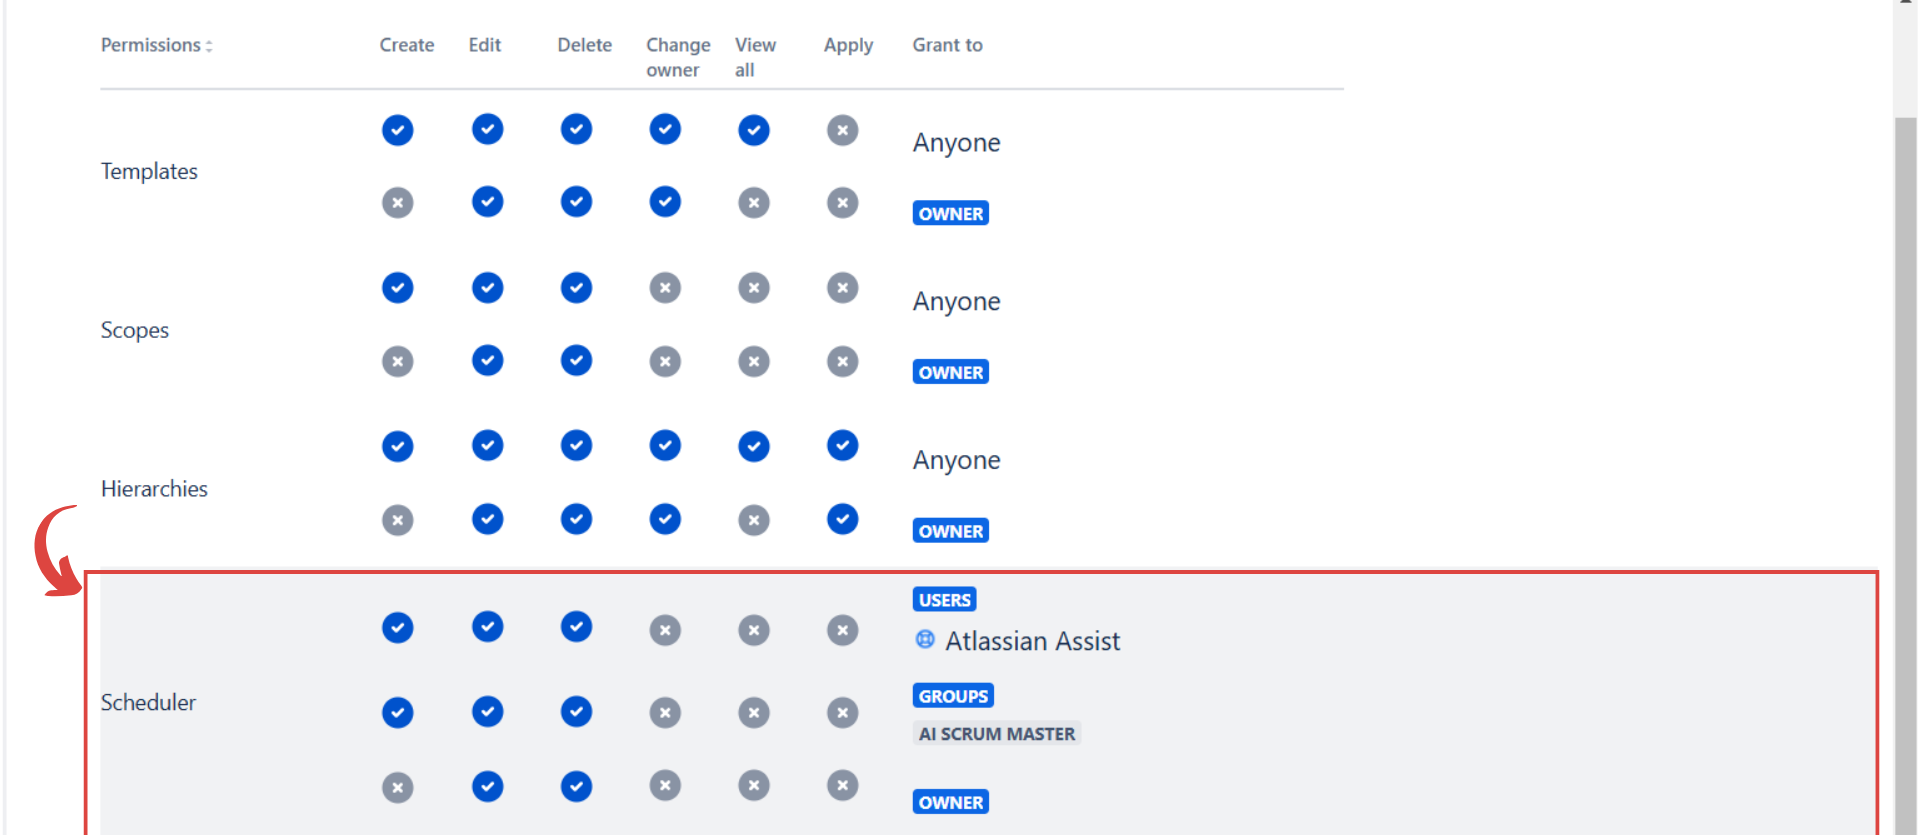
Task: Toggle Templates Apply permission for Anyone
Action: click(x=842, y=130)
